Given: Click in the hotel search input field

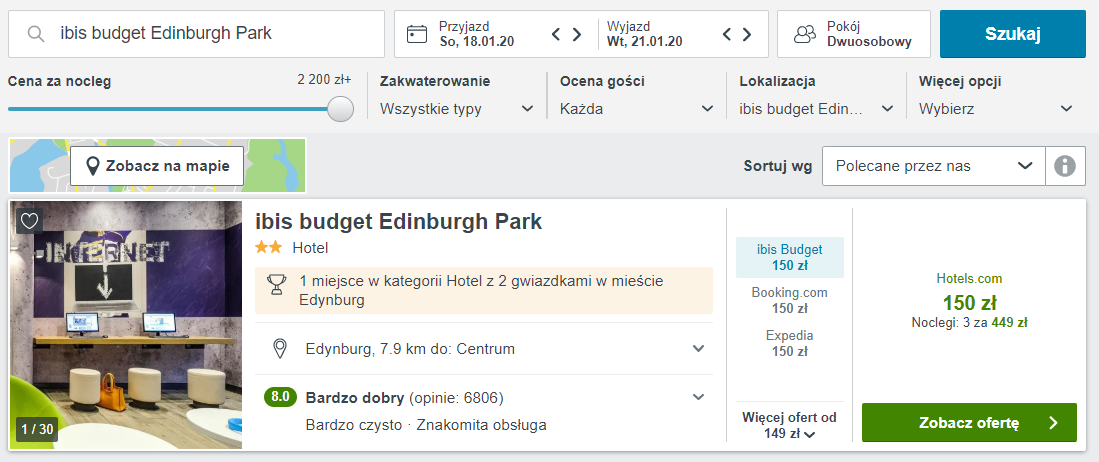Looking at the screenshot, I should coord(196,34).
